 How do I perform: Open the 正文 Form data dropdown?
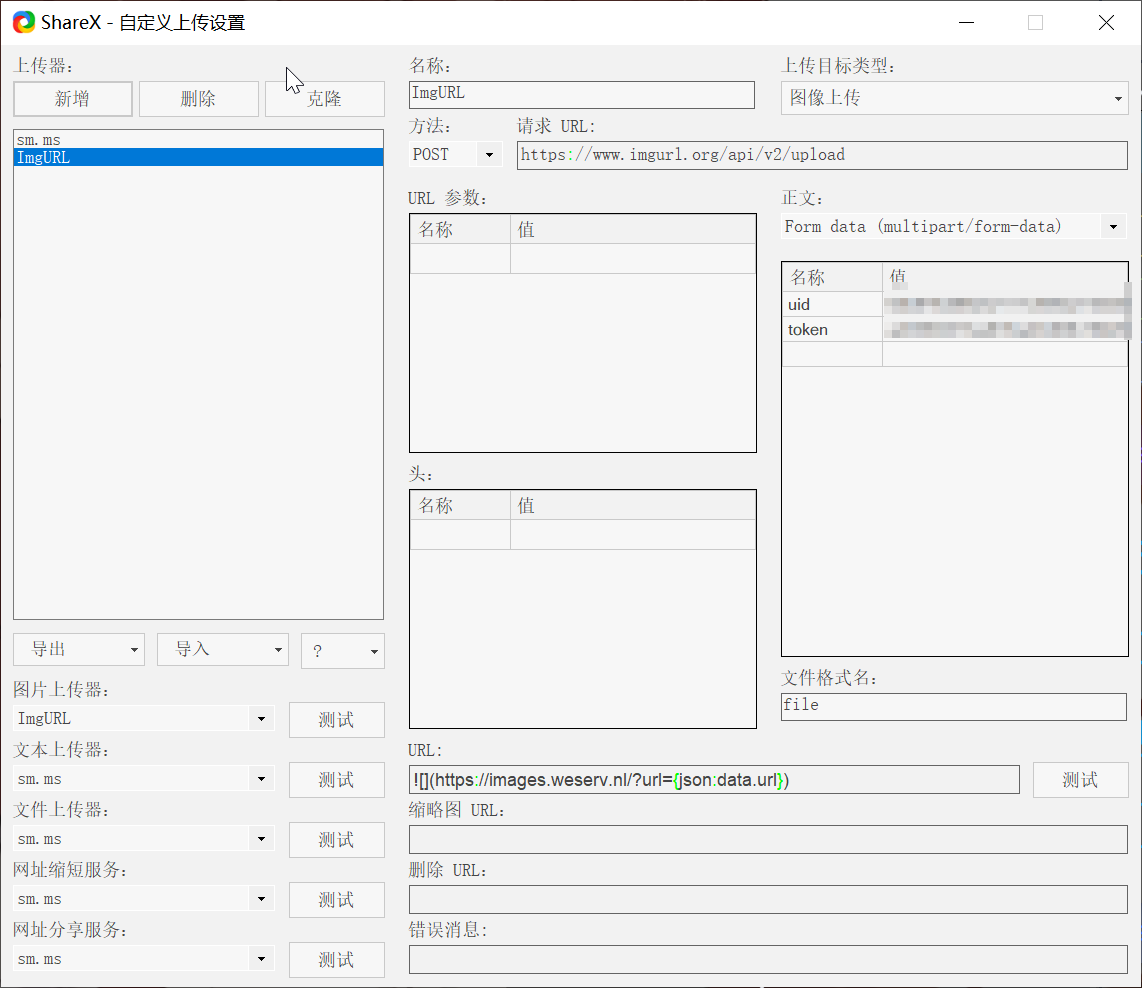[x=954, y=226]
